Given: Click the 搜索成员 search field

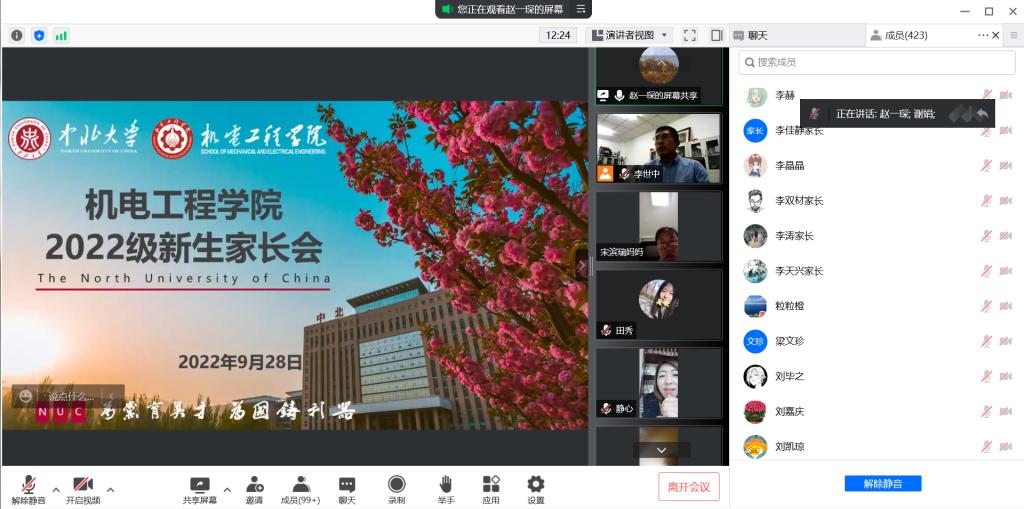Looking at the screenshot, I should (875, 62).
